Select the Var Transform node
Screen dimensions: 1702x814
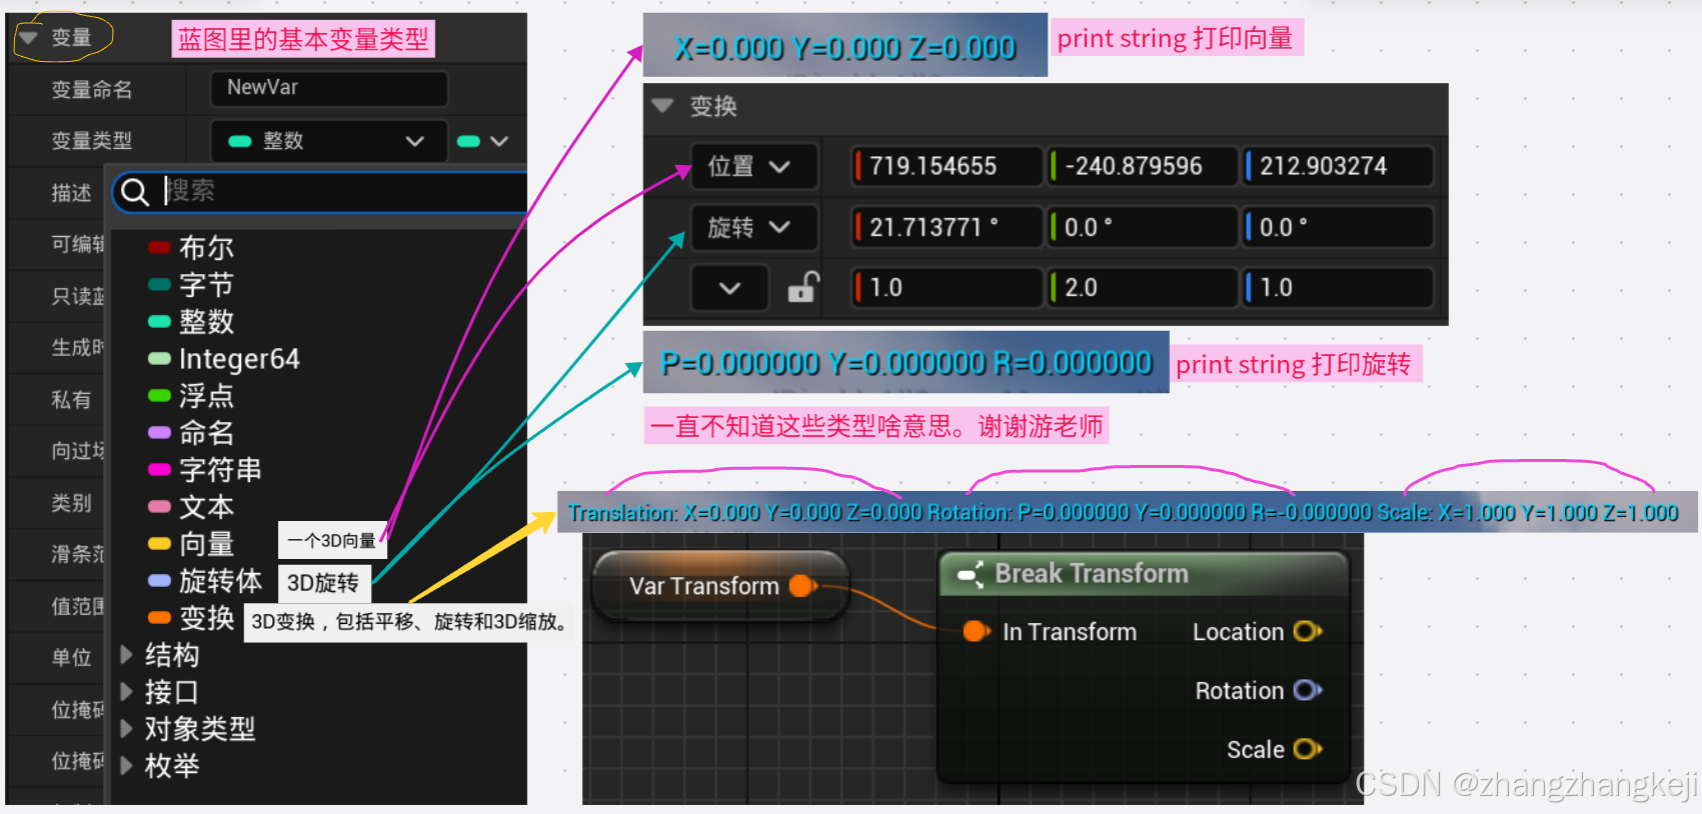pos(720,586)
